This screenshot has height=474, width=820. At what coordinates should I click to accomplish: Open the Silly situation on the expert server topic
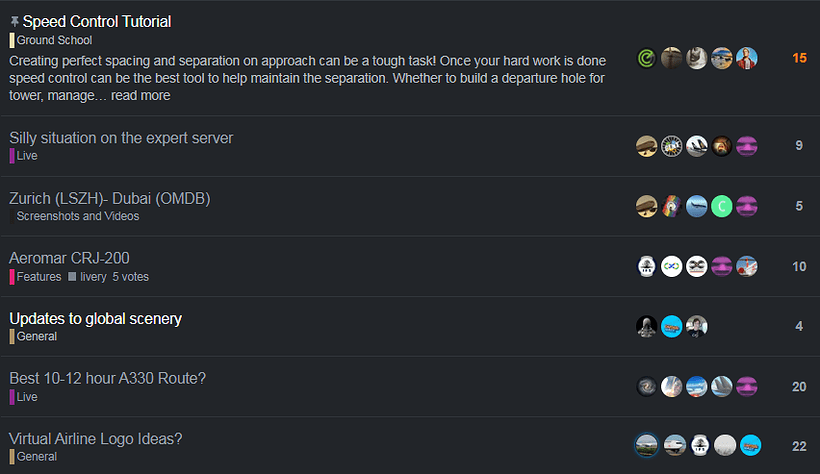[x=121, y=138]
